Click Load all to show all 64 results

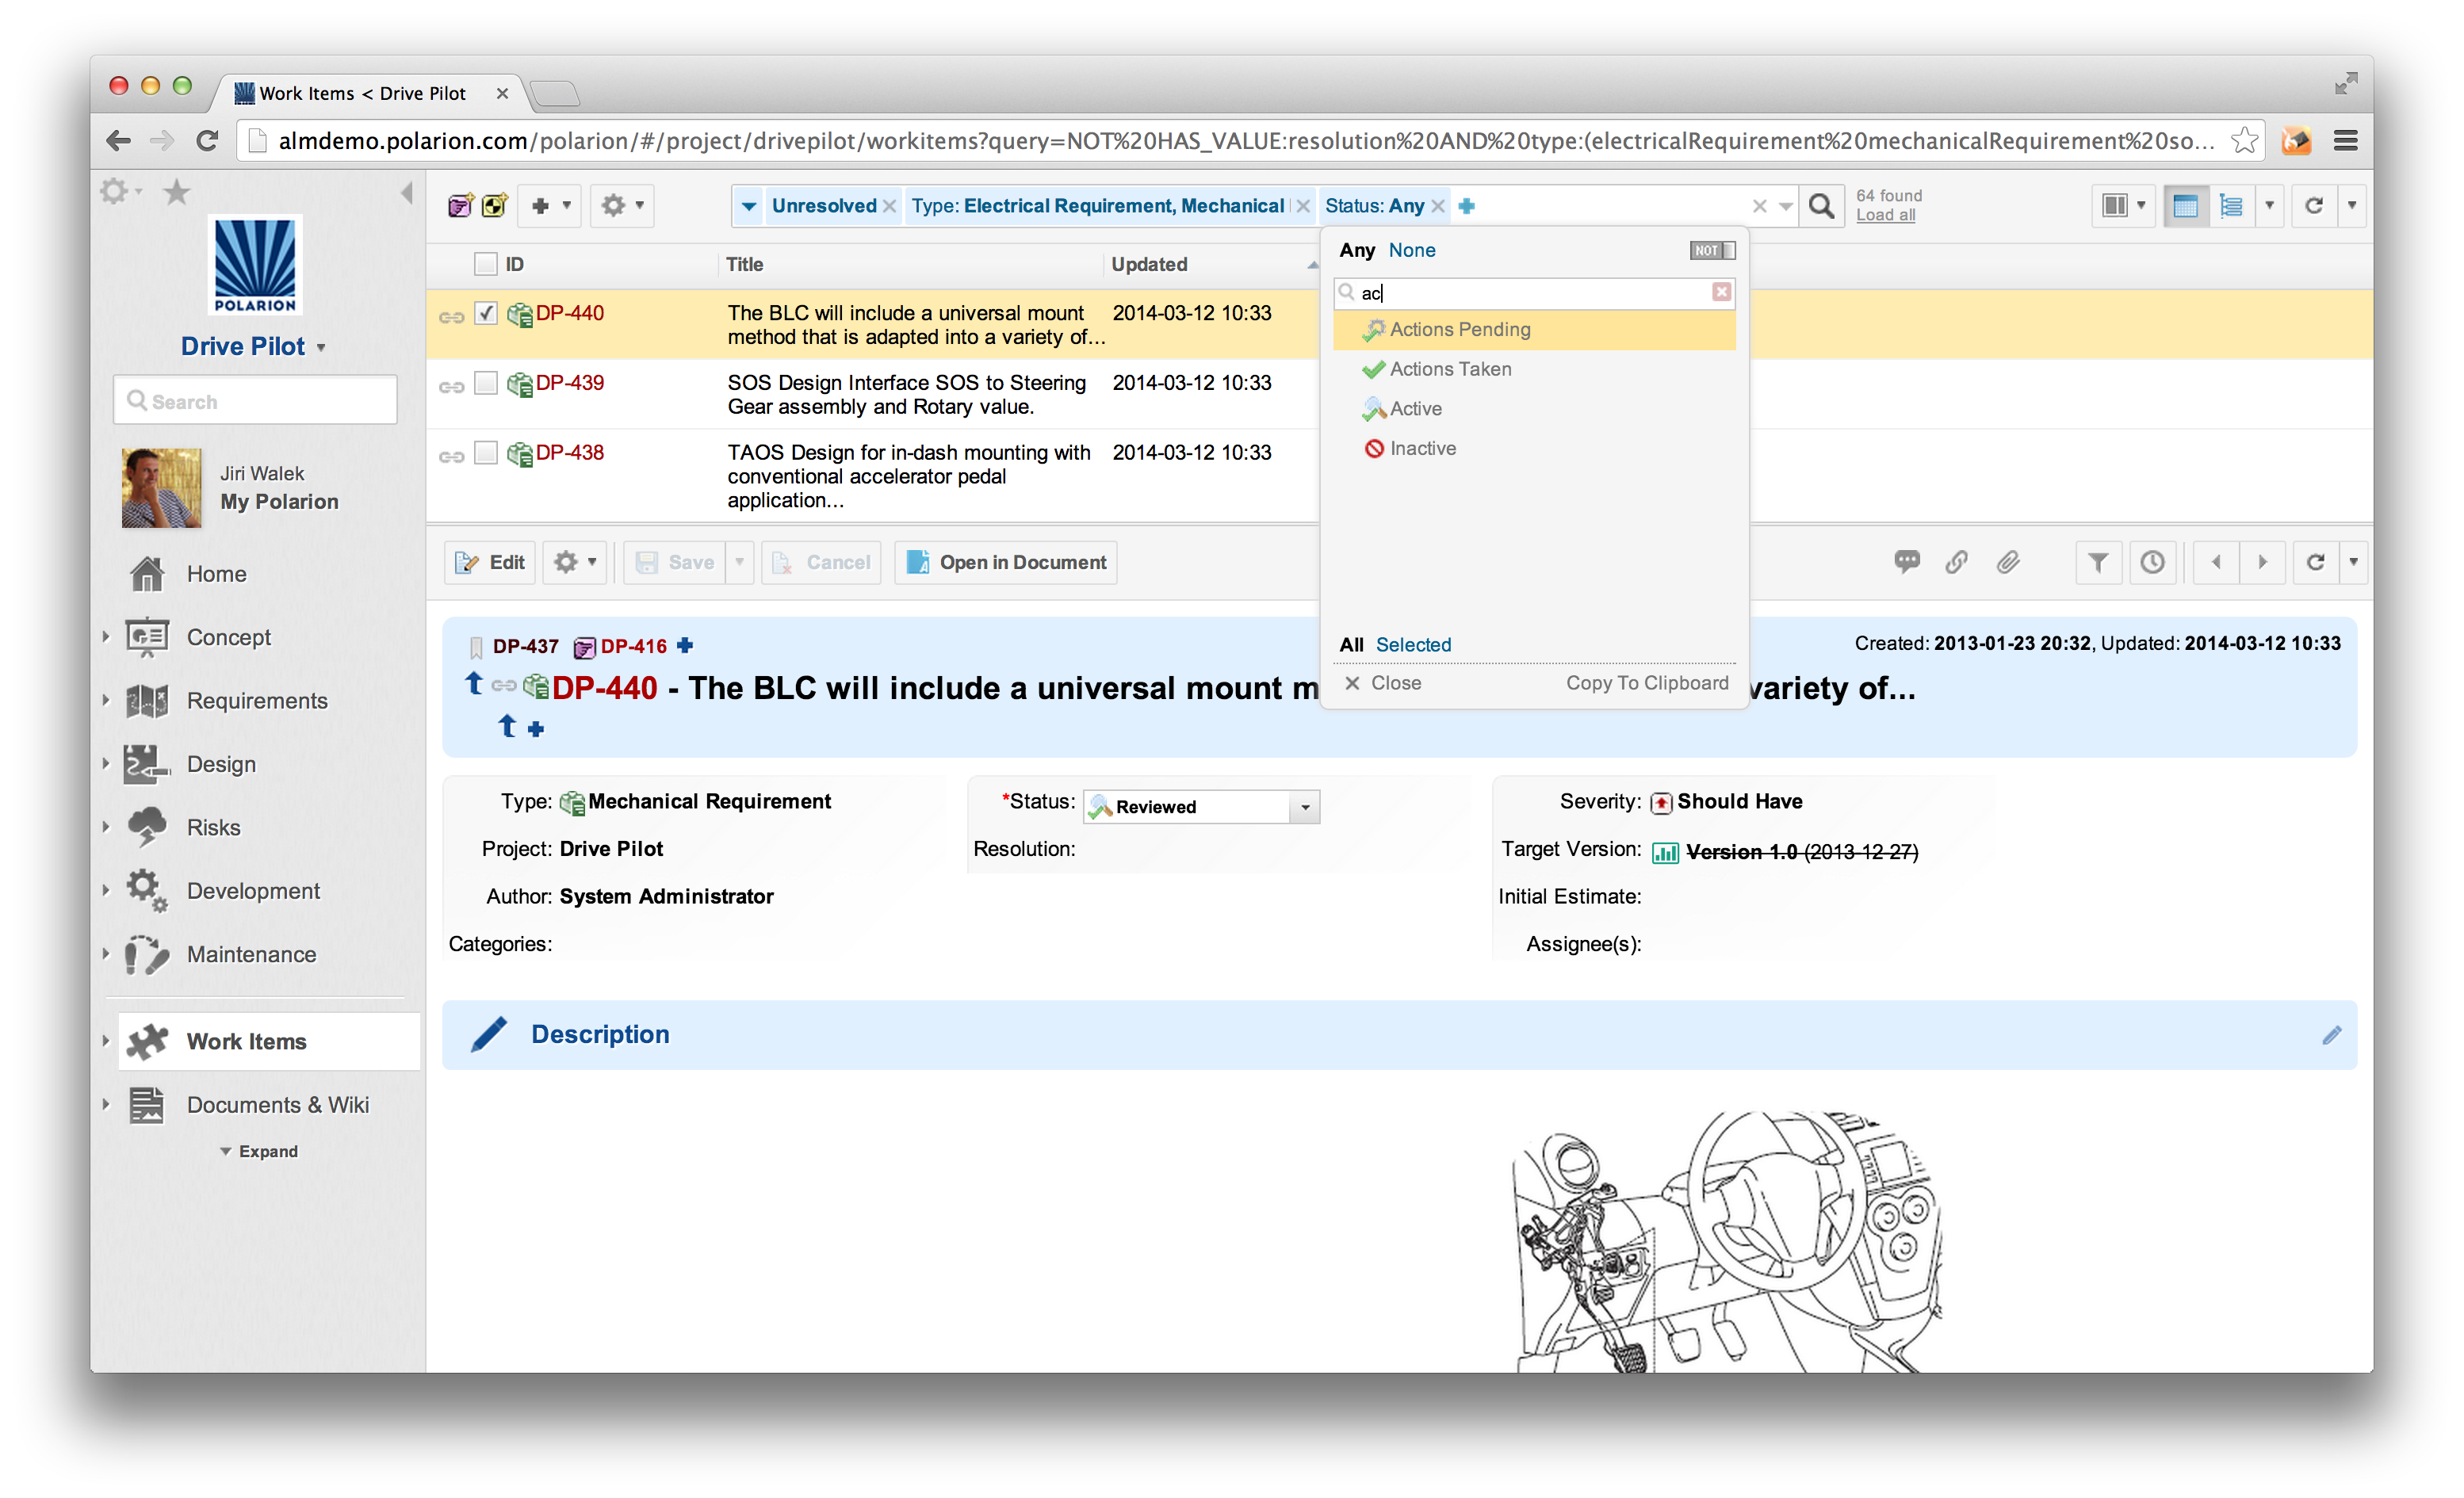coord(1886,214)
